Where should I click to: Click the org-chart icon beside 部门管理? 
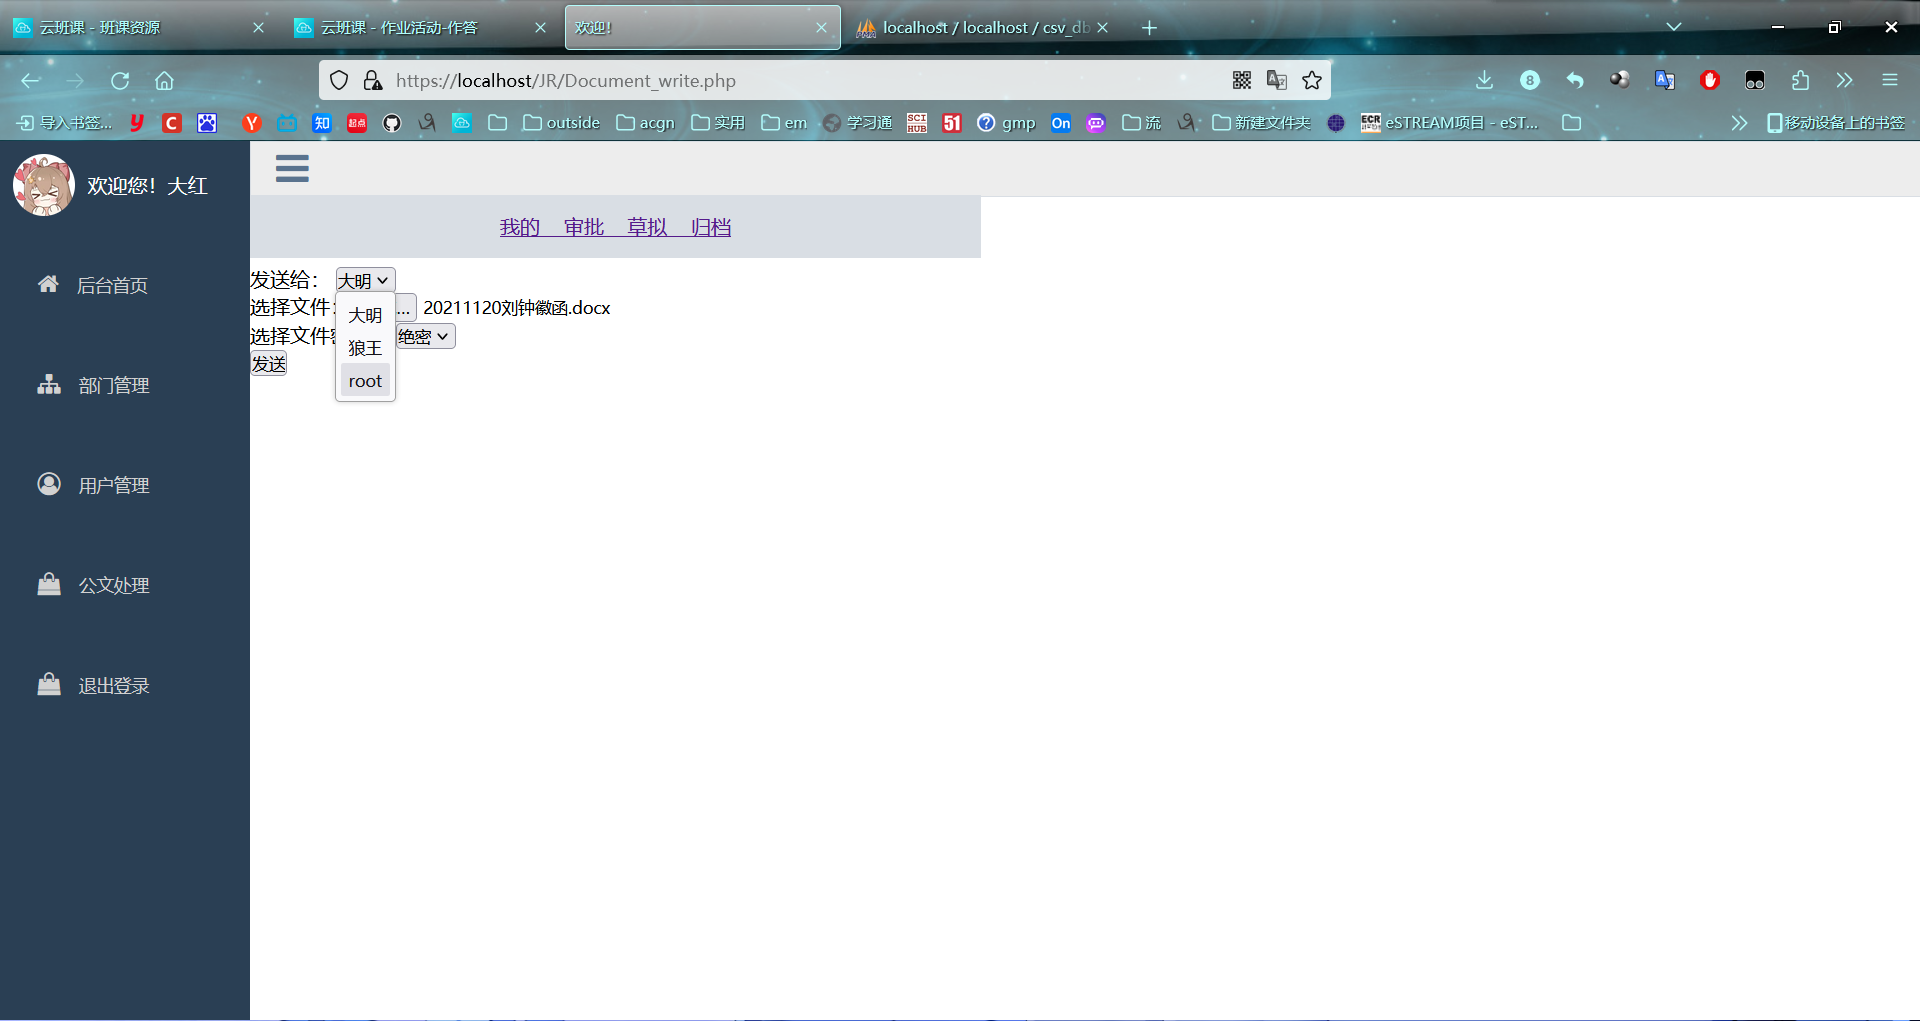pyautogui.click(x=49, y=384)
